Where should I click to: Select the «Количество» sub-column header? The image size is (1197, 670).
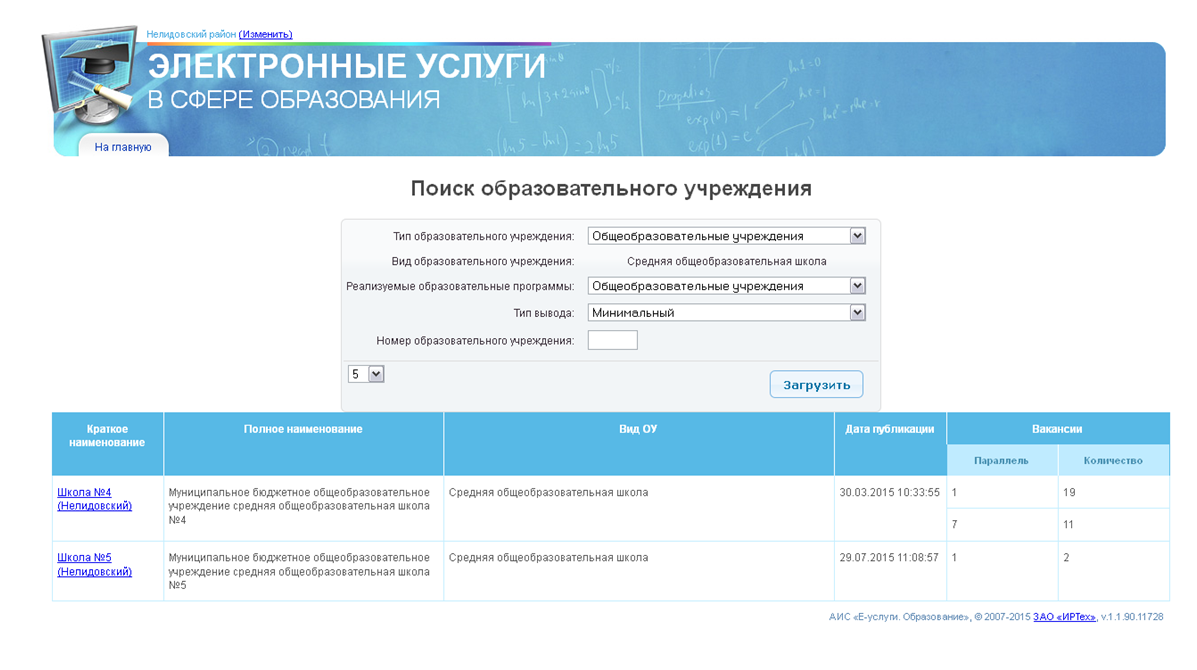click(1113, 461)
